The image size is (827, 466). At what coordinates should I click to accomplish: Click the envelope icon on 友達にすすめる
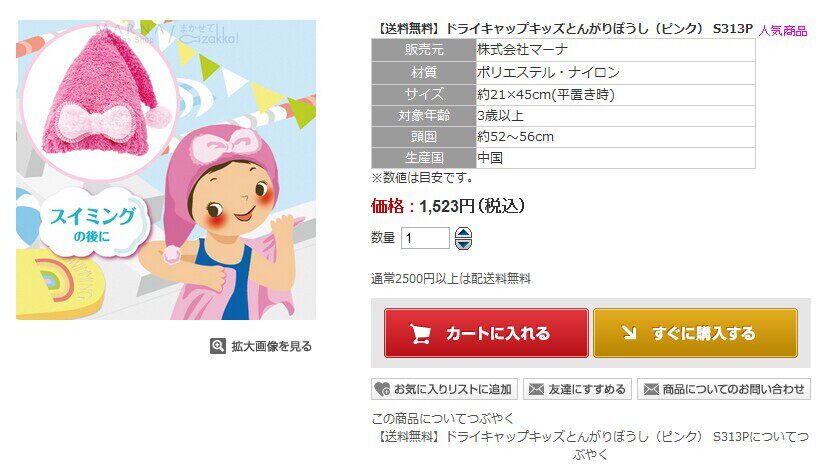tap(536, 390)
